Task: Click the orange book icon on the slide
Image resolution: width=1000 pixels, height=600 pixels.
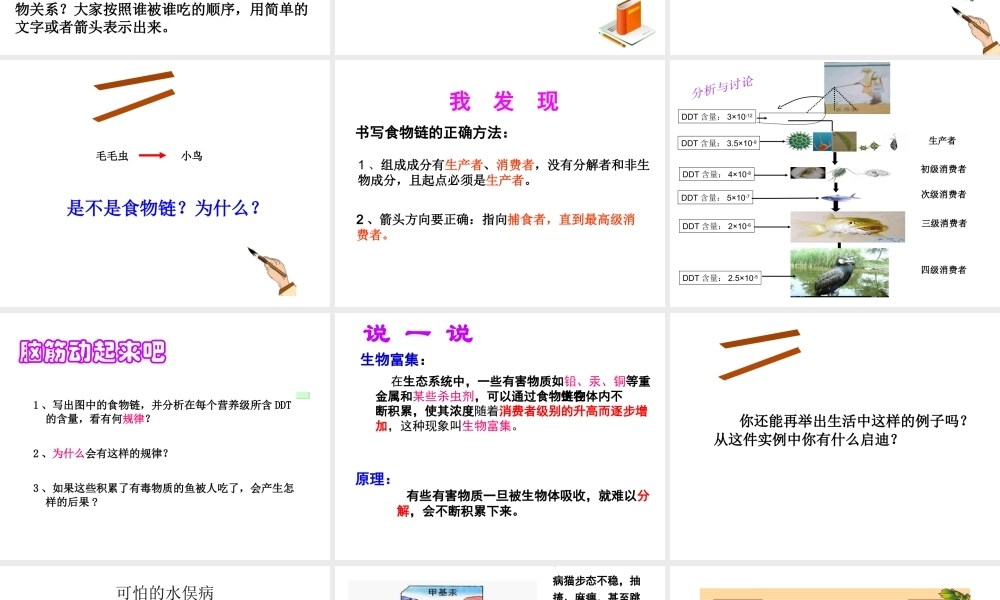Action: pos(626,24)
